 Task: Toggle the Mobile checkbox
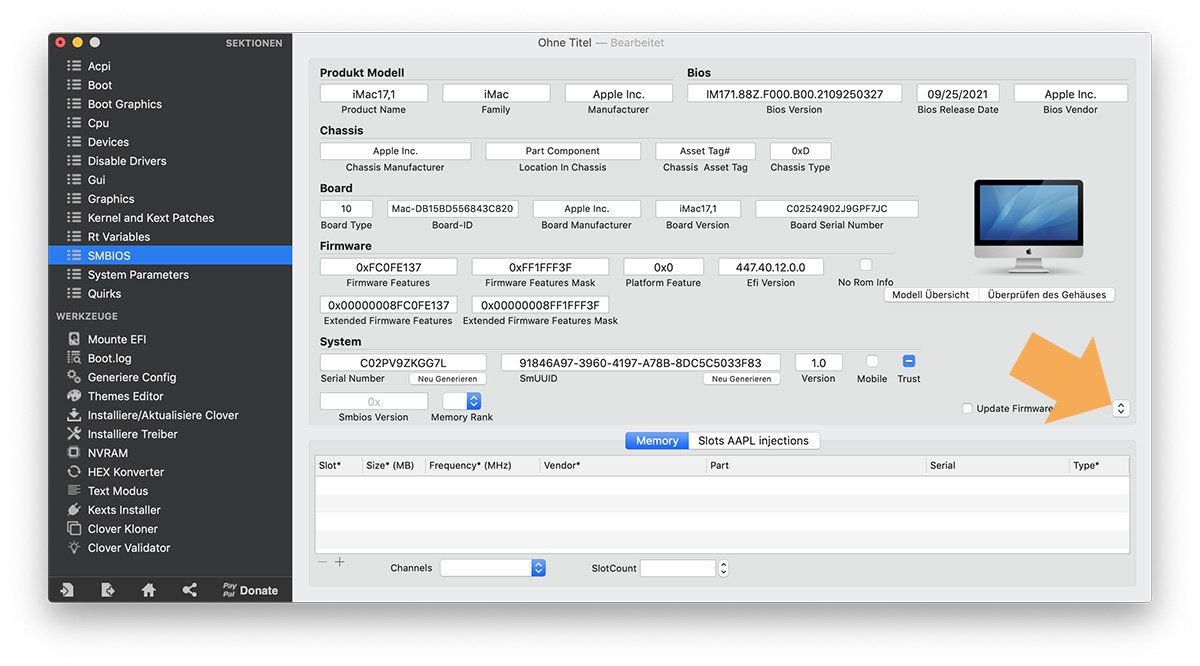tap(872, 361)
